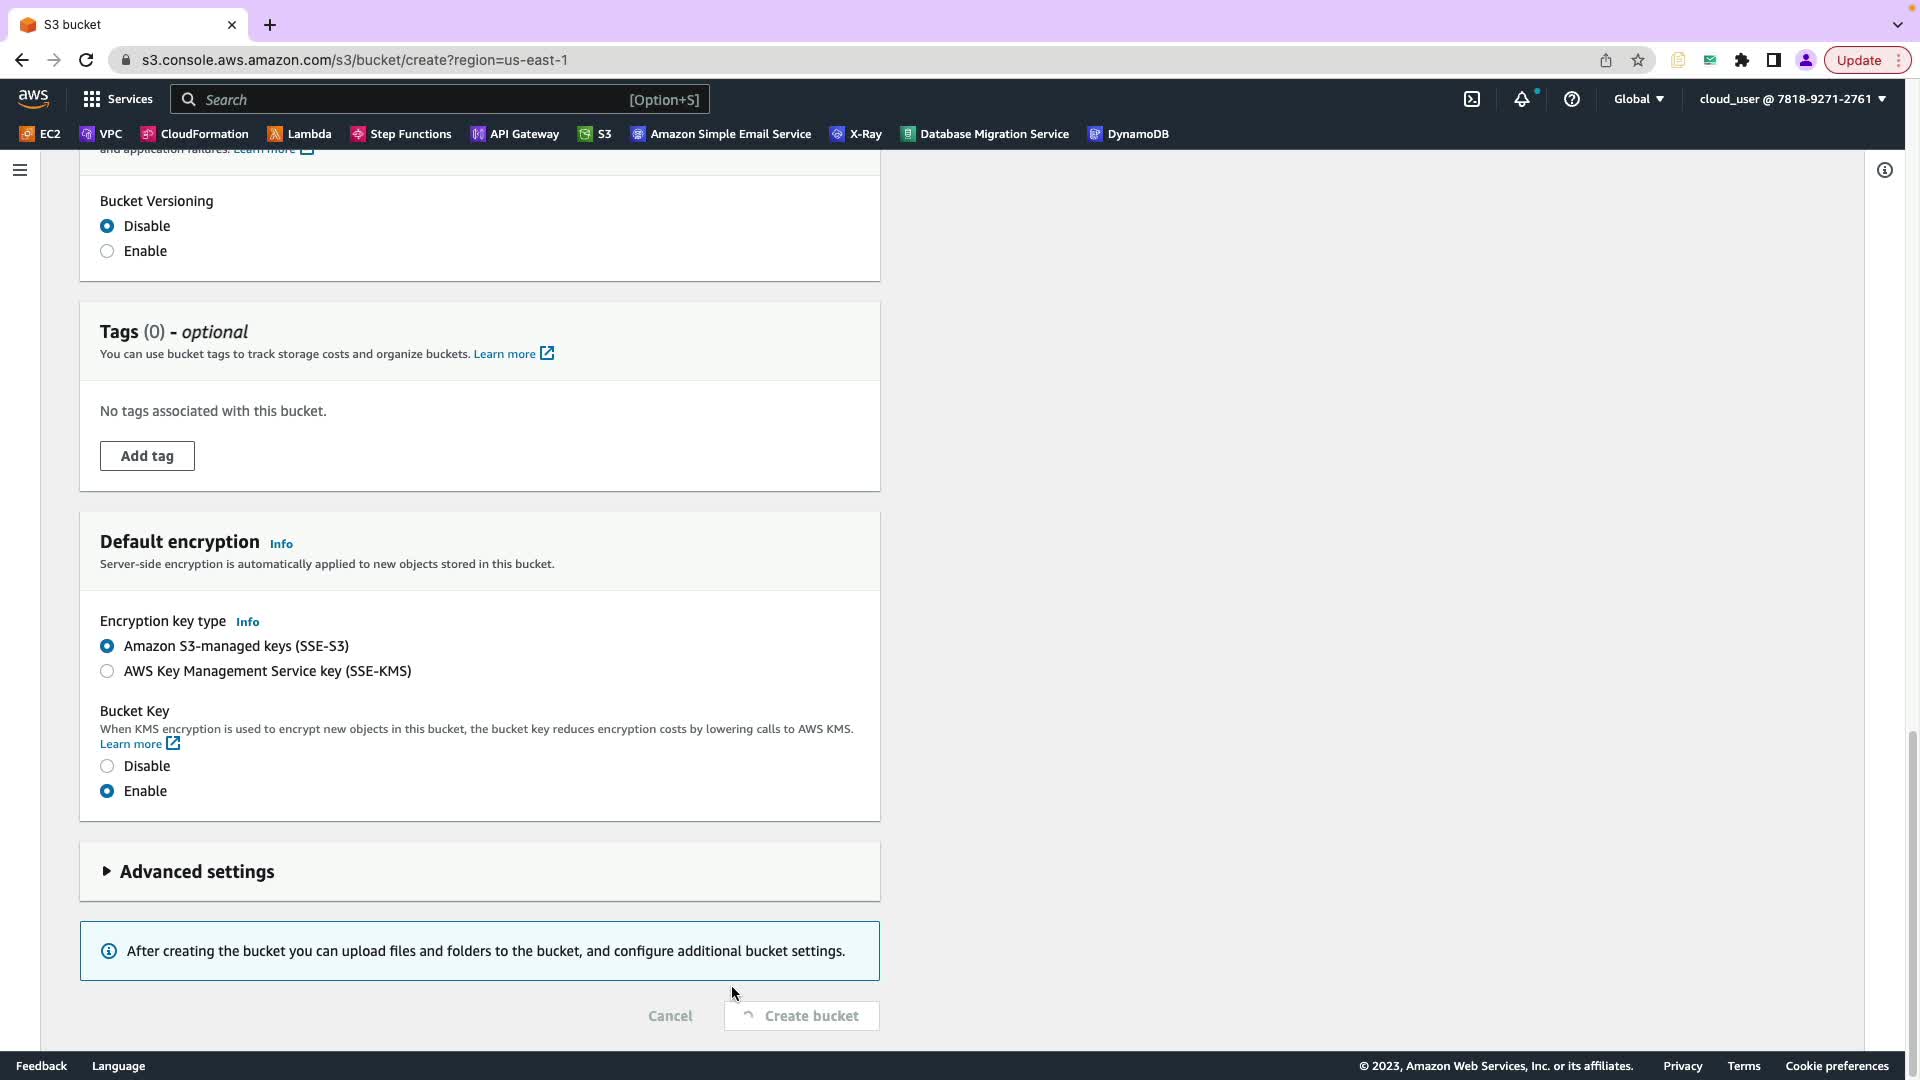Open the Services grid menu
1920x1080 pixels.
click(x=118, y=99)
